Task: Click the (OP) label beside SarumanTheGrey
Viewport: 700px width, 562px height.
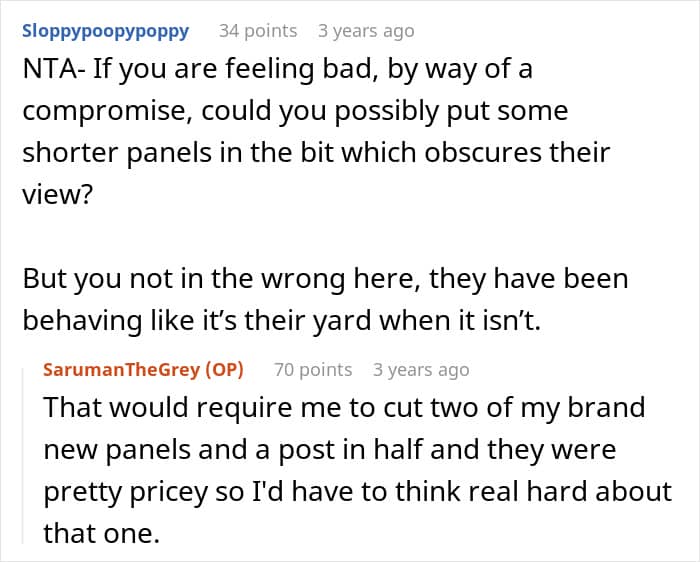Action: pyautogui.click(x=224, y=370)
